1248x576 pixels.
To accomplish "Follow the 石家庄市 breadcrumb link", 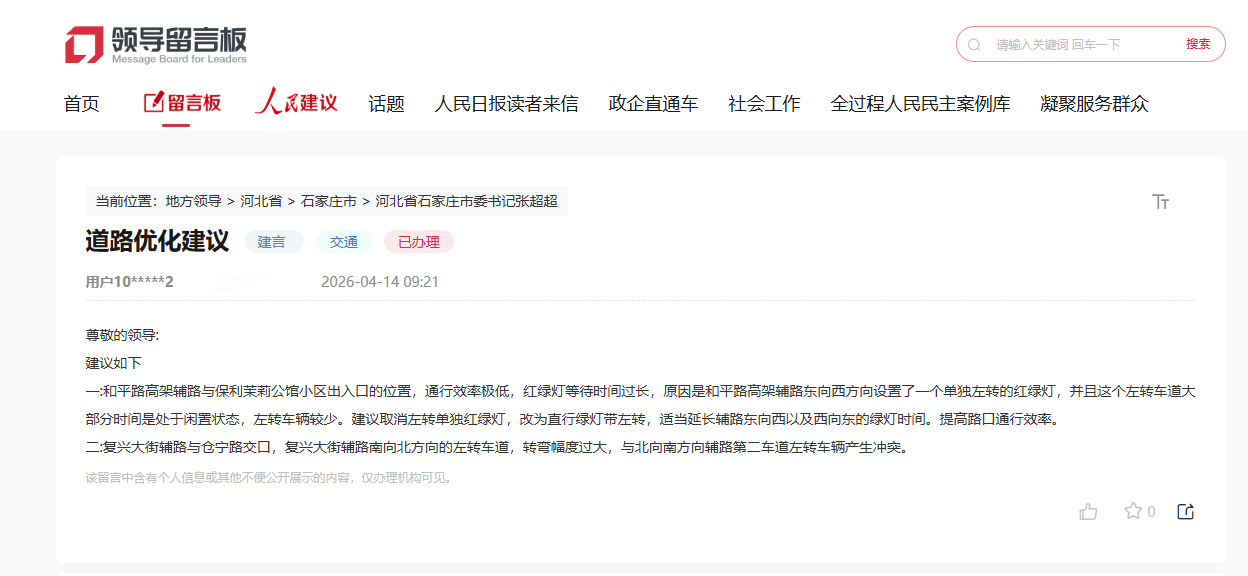I will tap(329, 201).
